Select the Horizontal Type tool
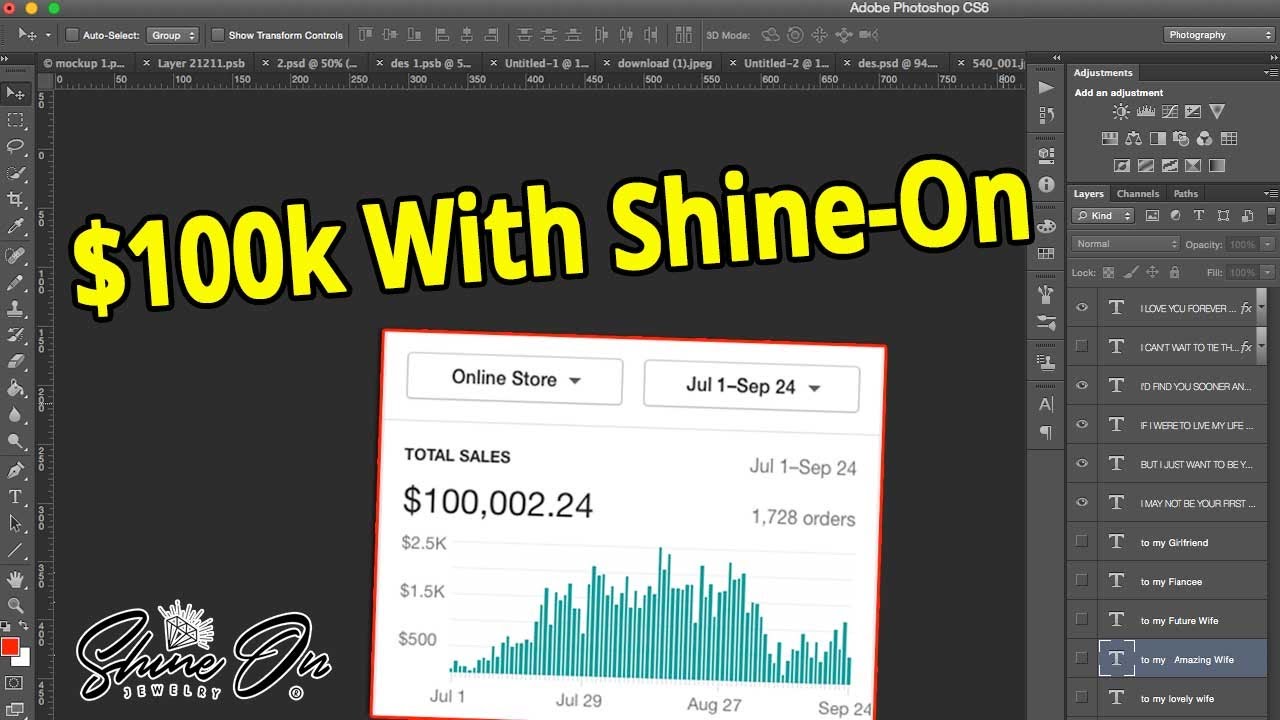 click(15, 497)
